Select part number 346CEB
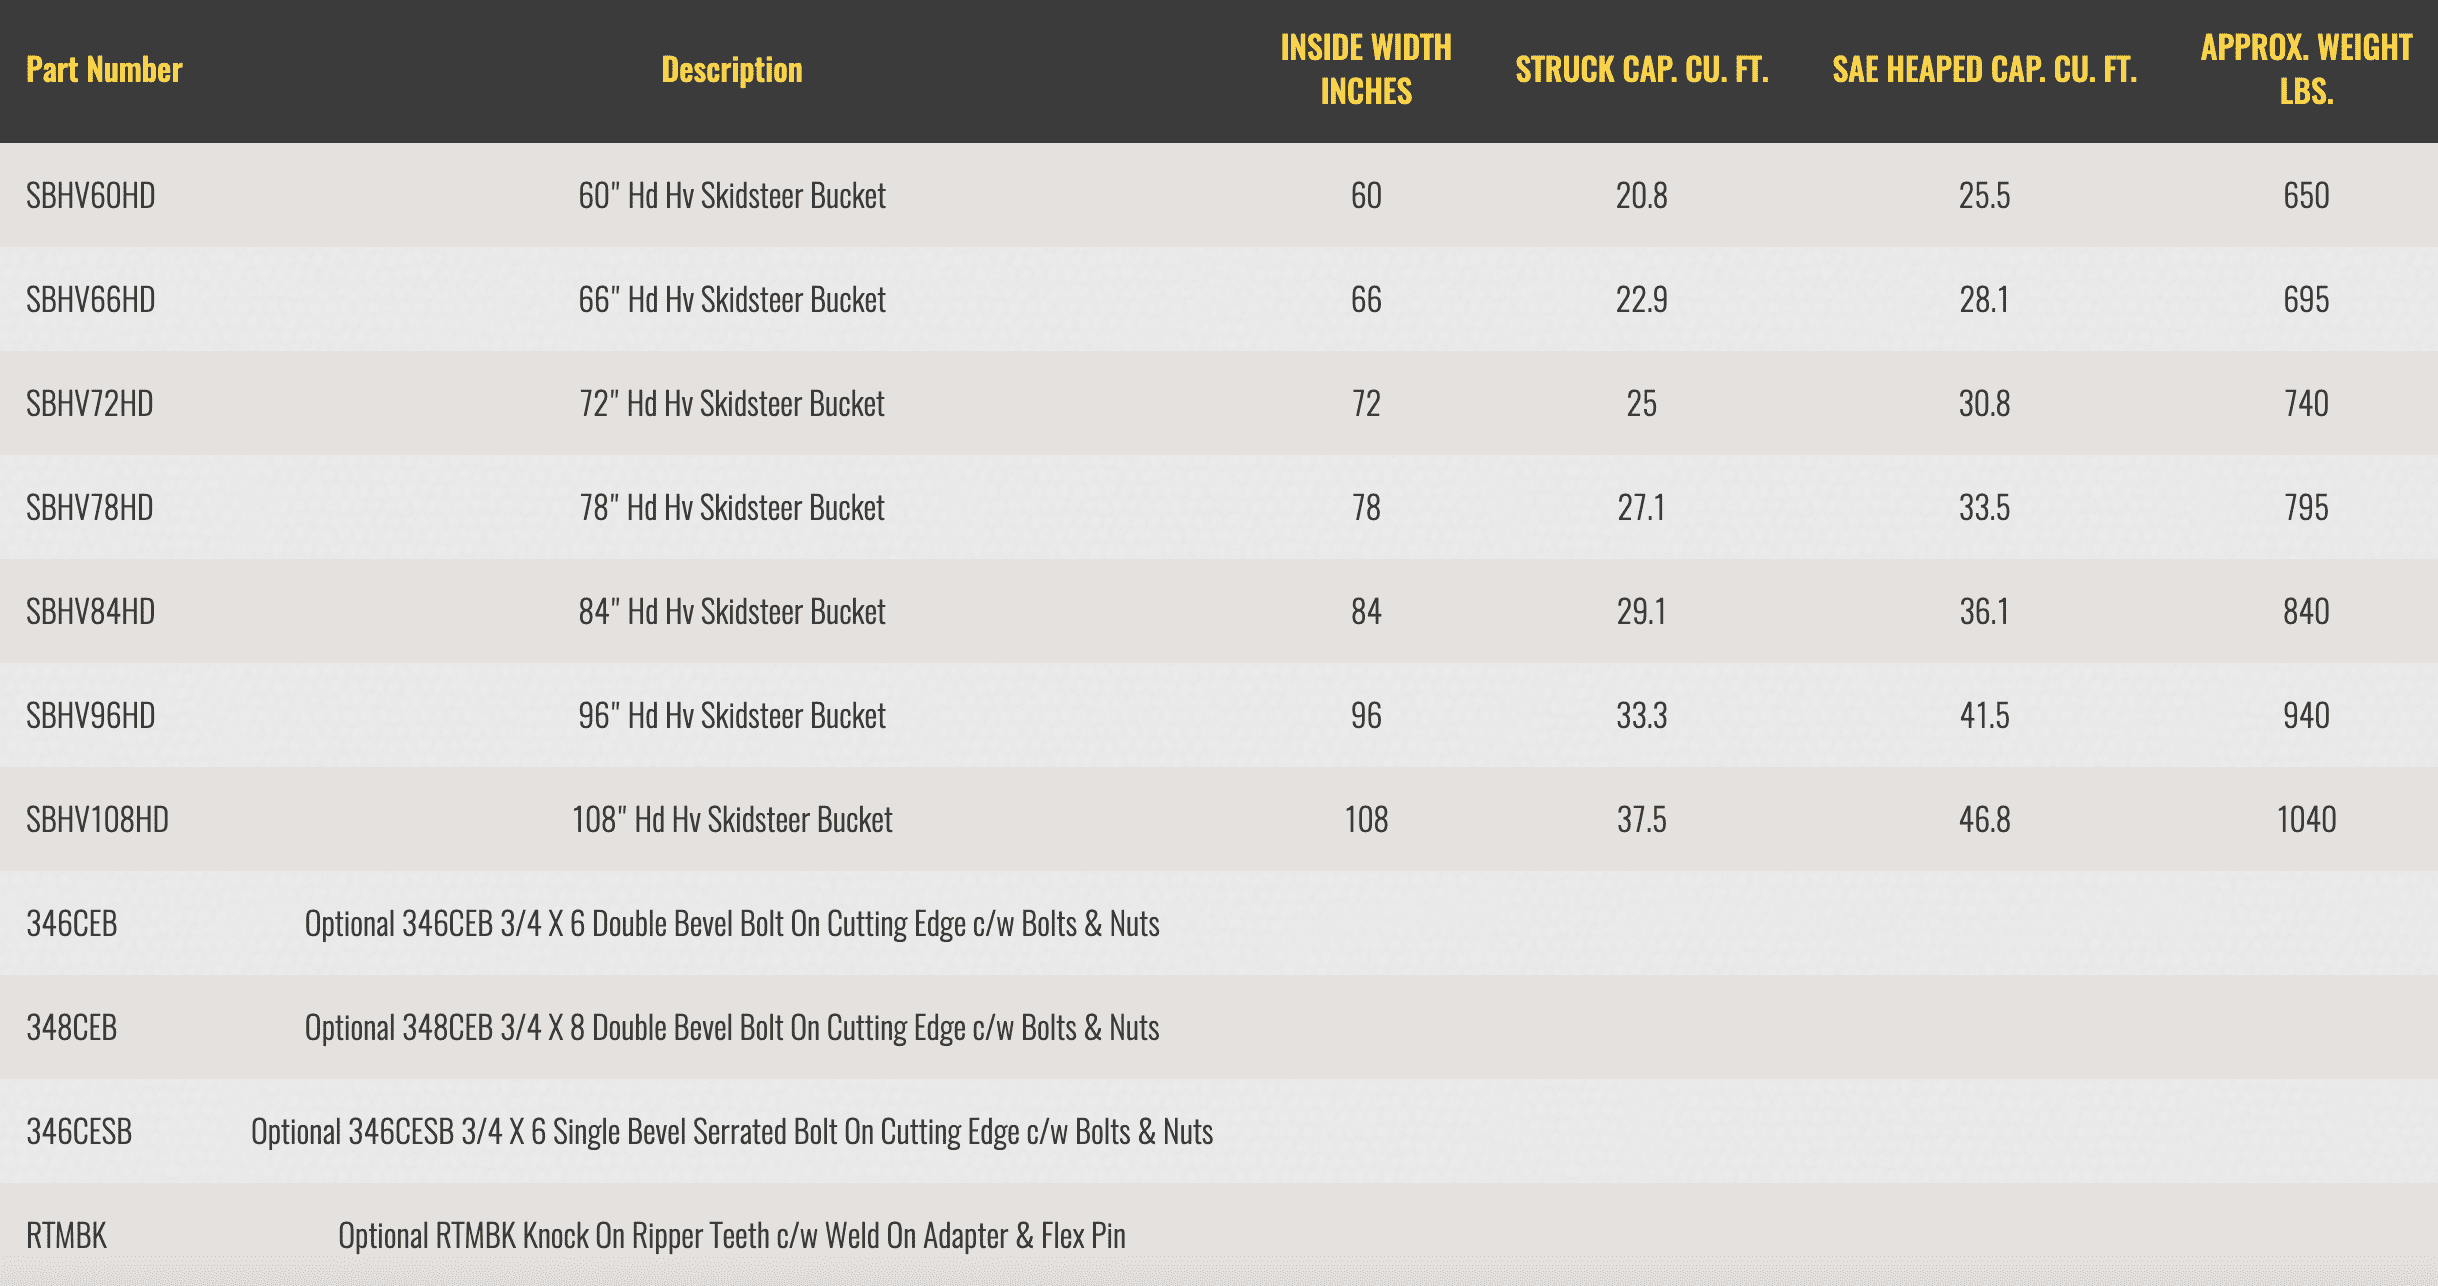The width and height of the screenshot is (2438, 1286). coord(72,924)
